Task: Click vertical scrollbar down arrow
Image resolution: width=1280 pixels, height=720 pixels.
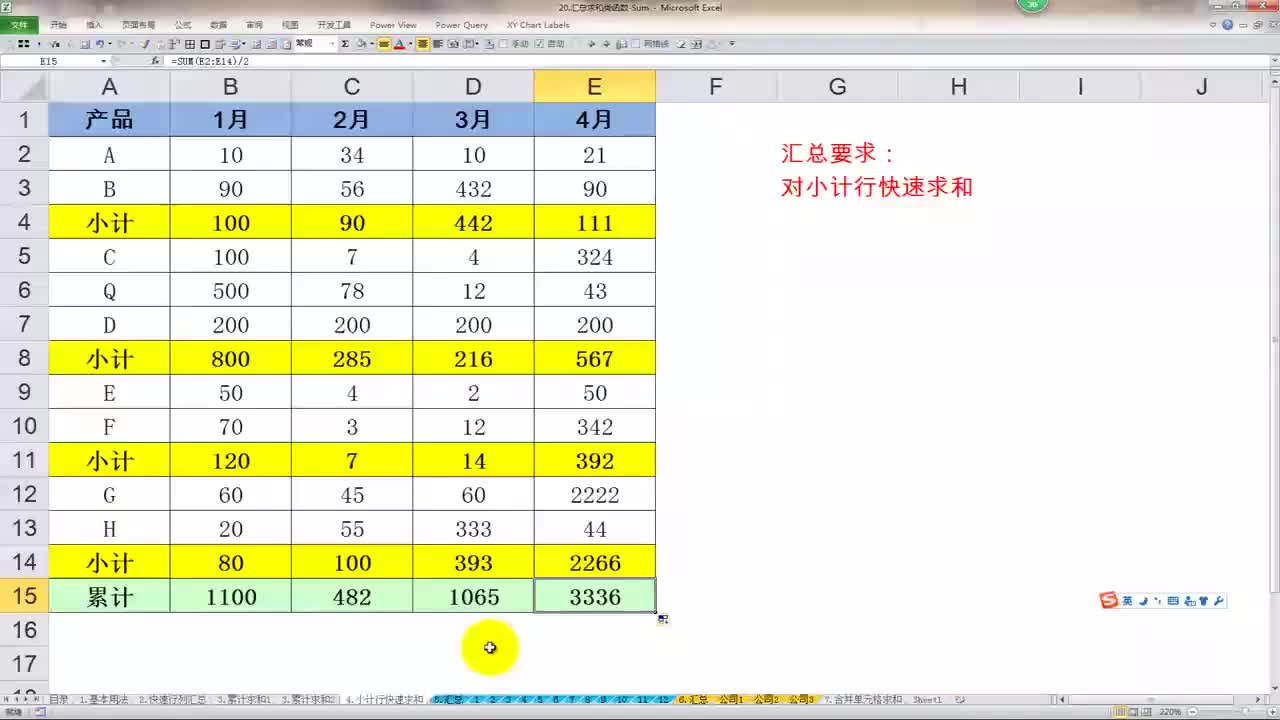Action: (1273, 688)
